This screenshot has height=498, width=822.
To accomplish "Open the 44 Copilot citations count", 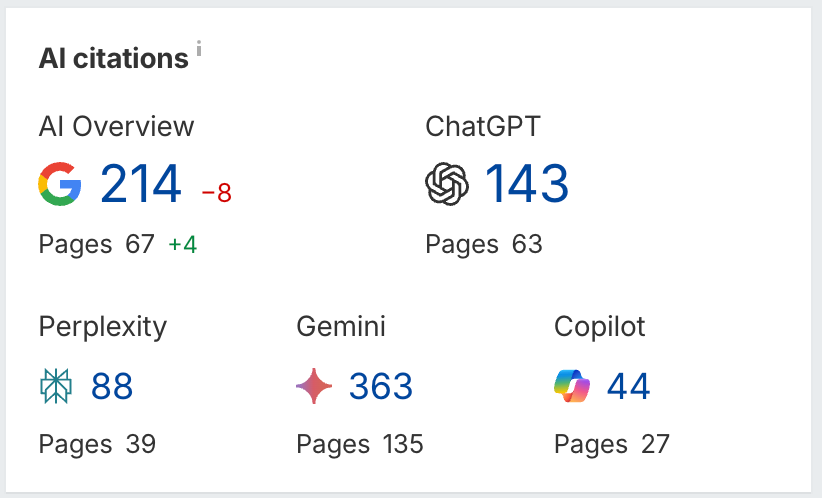I will [628, 386].
